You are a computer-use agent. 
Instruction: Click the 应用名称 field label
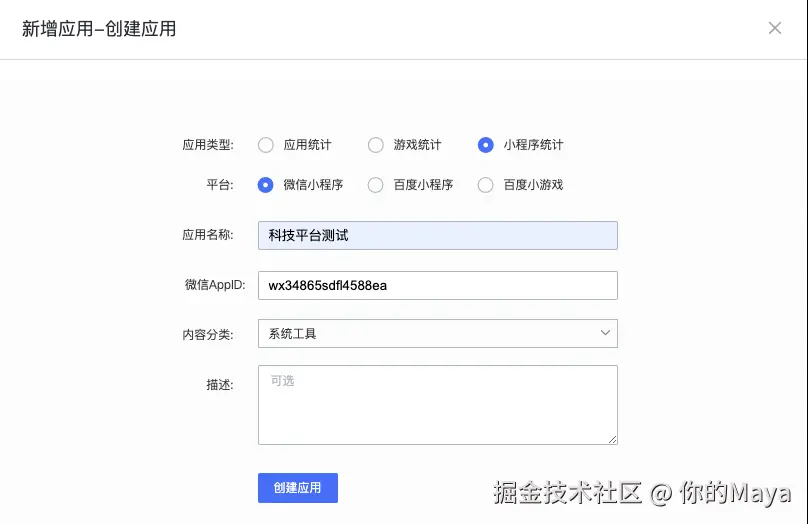coord(207,235)
